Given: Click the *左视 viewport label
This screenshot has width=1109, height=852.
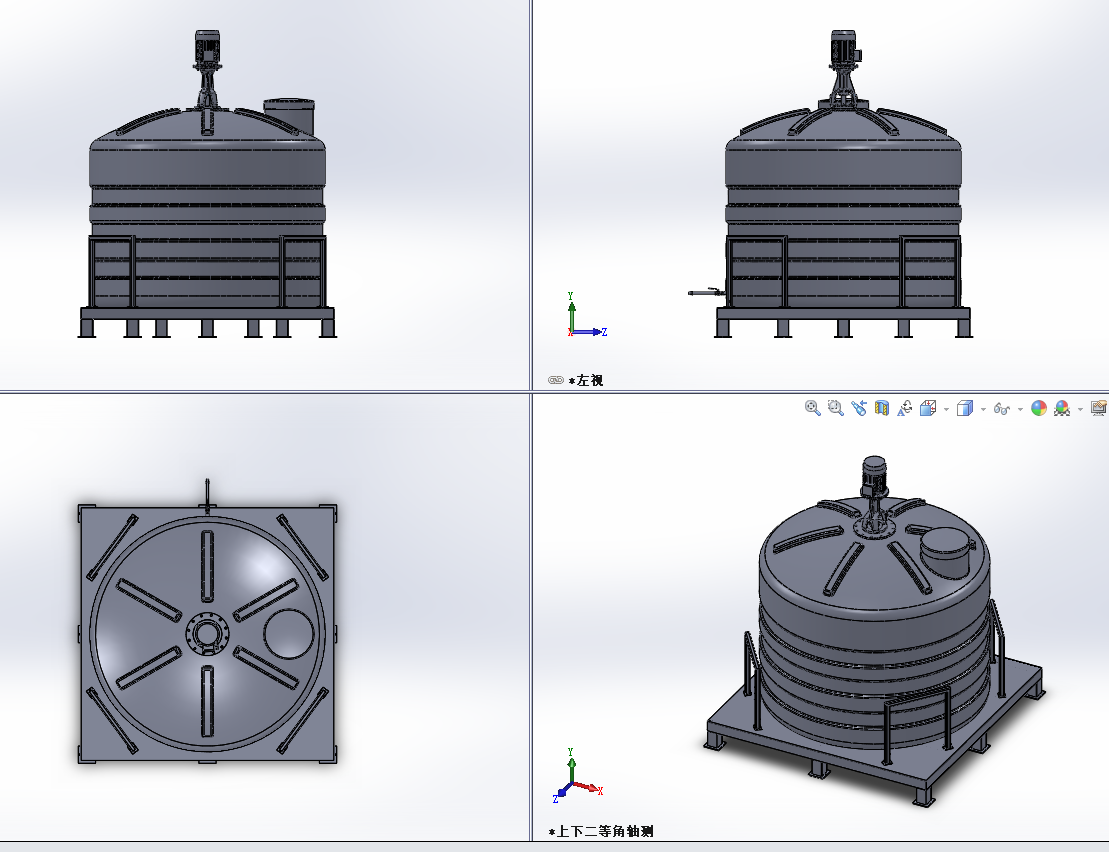Looking at the screenshot, I should [x=586, y=380].
